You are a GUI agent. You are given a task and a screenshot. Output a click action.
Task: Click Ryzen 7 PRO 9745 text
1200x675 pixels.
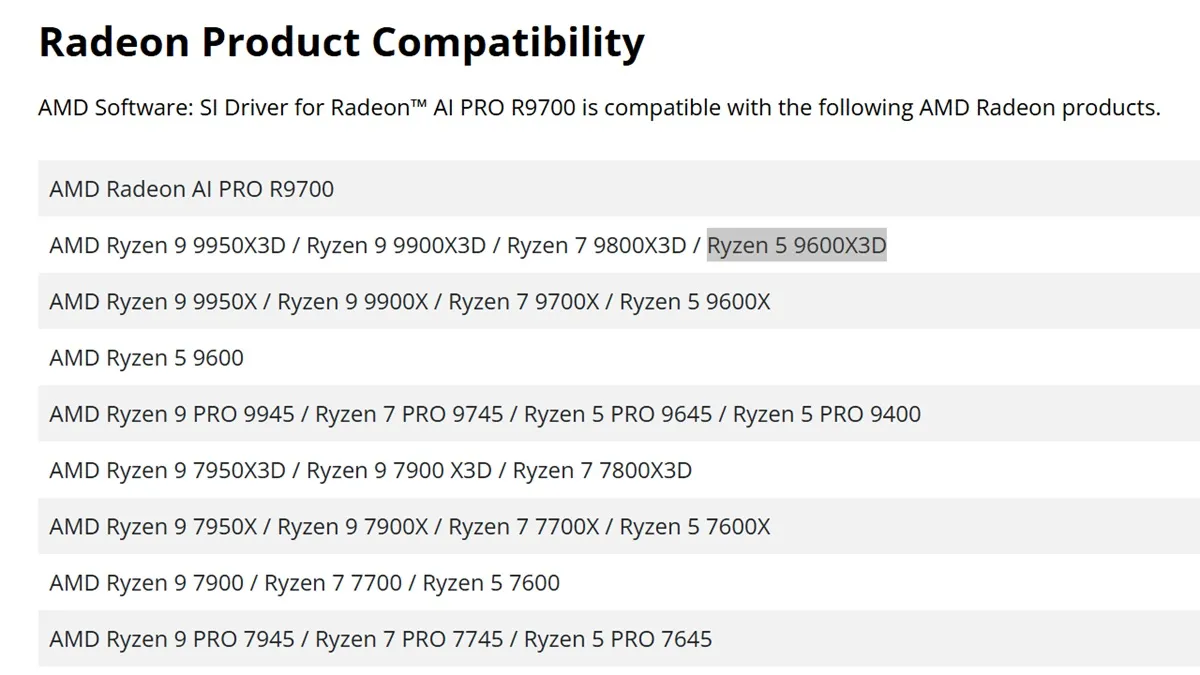(x=409, y=414)
